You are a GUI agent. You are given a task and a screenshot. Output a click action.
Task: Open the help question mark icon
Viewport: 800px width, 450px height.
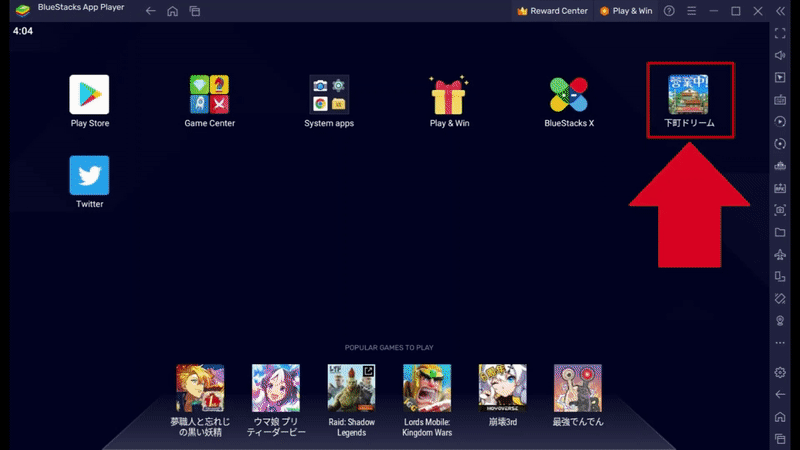click(x=669, y=11)
